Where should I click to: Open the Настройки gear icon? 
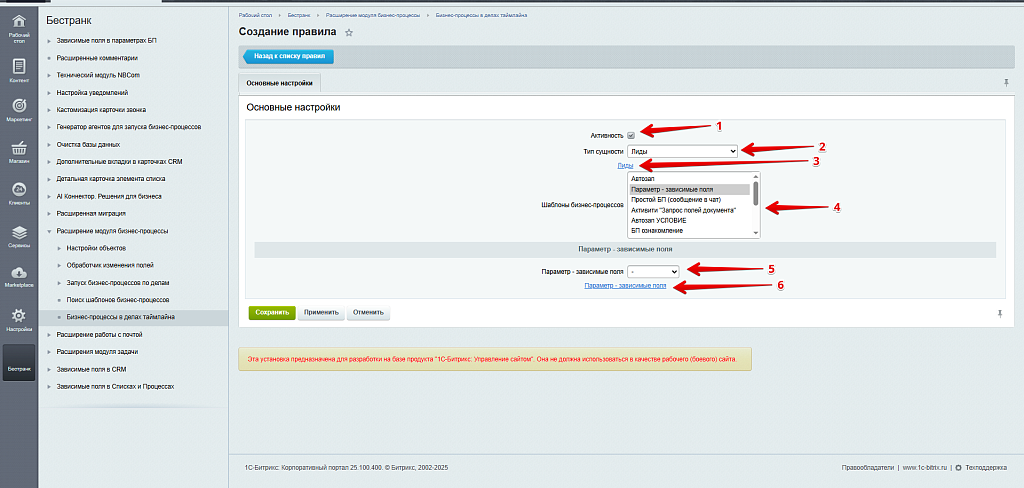click(x=18, y=318)
